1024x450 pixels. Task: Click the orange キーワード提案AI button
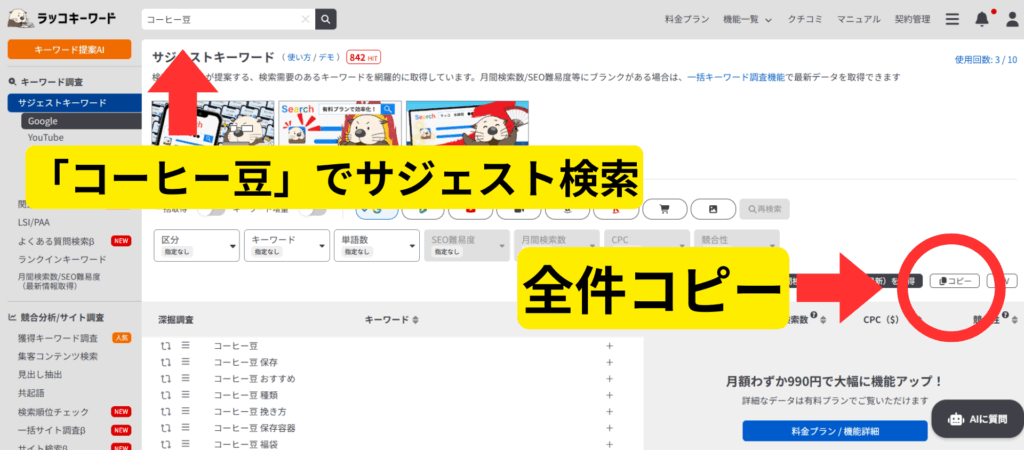[x=69, y=50]
